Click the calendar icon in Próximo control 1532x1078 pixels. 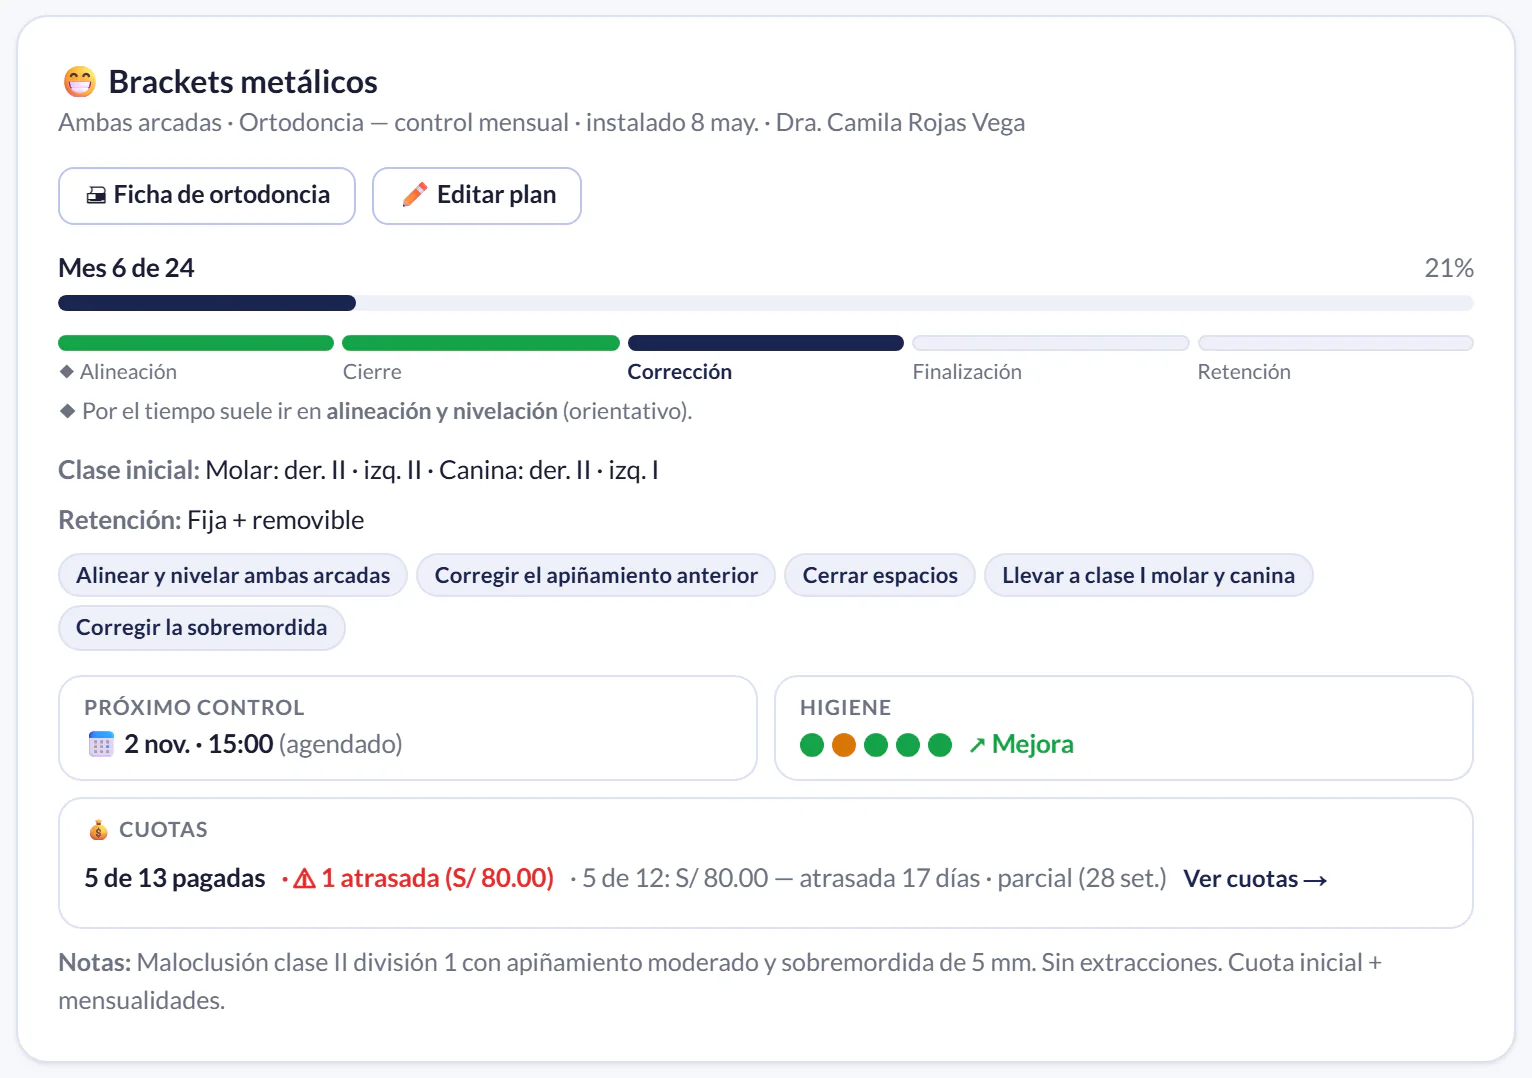click(101, 744)
